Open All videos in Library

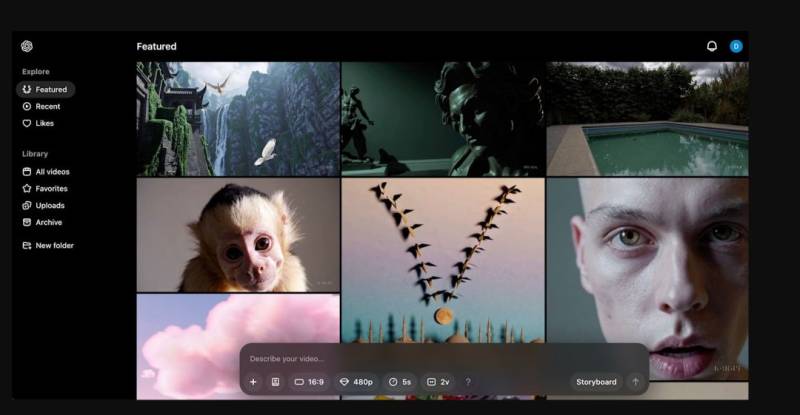pyautogui.click(x=52, y=172)
